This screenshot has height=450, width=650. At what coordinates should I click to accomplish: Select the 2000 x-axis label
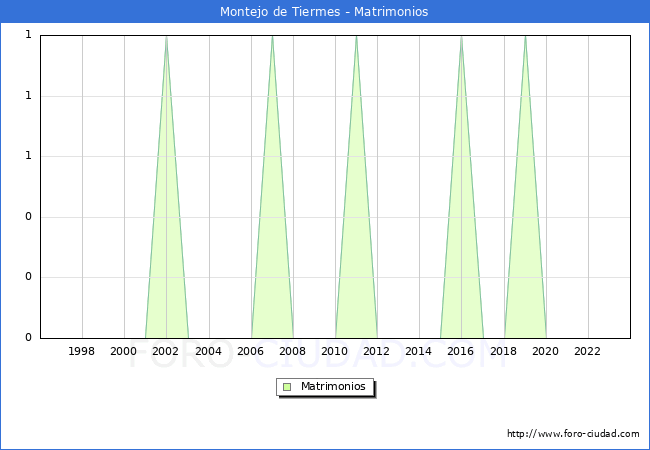click(123, 351)
